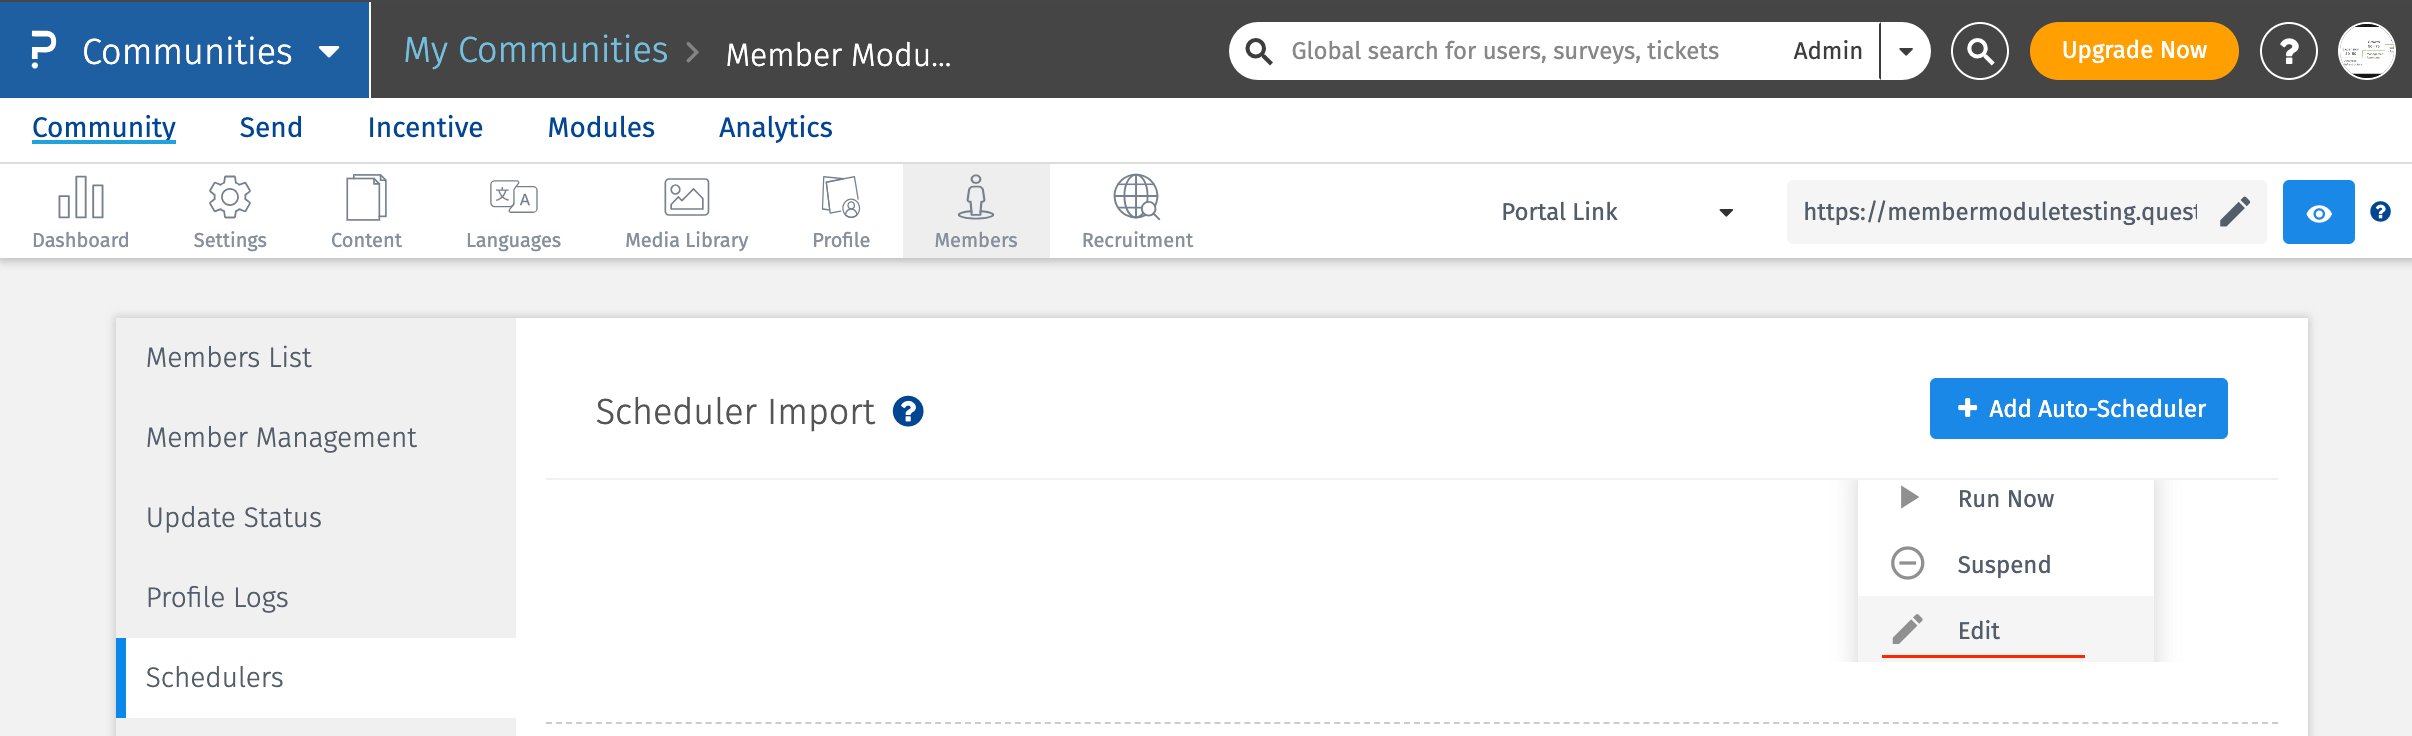
Task: Click the round search icon button
Action: (x=1979, y=51)
